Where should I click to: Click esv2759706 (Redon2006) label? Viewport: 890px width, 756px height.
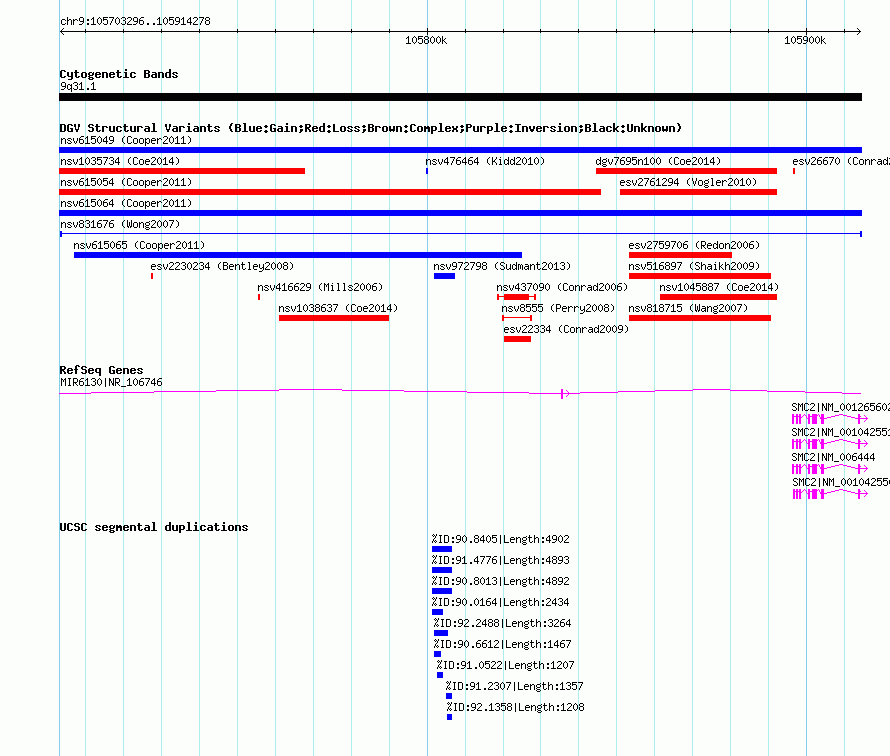tap(694, 245)
